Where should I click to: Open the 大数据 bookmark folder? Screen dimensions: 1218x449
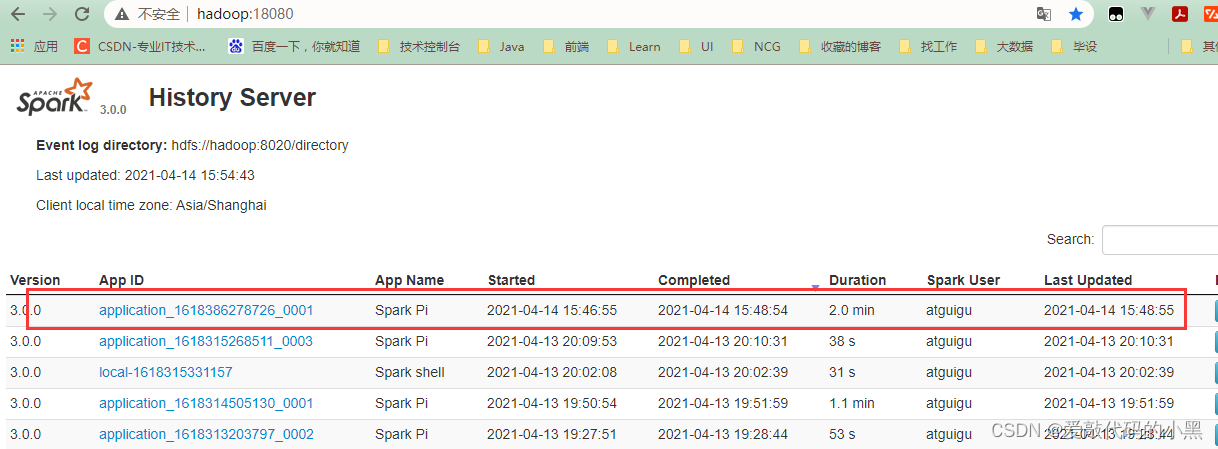click(x=1003, y=46)
